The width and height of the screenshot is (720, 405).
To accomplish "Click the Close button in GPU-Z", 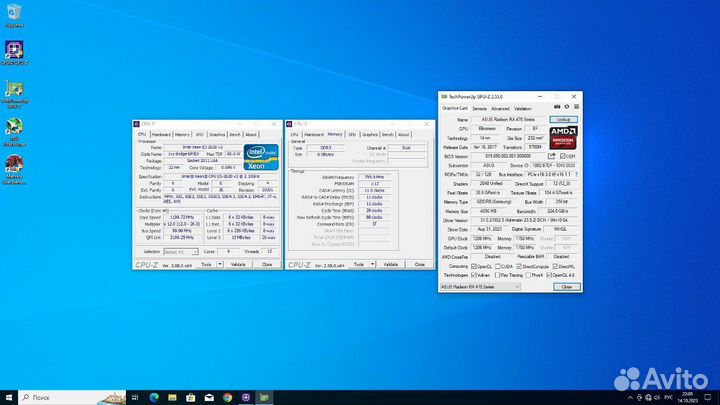I will click(567, 287).
